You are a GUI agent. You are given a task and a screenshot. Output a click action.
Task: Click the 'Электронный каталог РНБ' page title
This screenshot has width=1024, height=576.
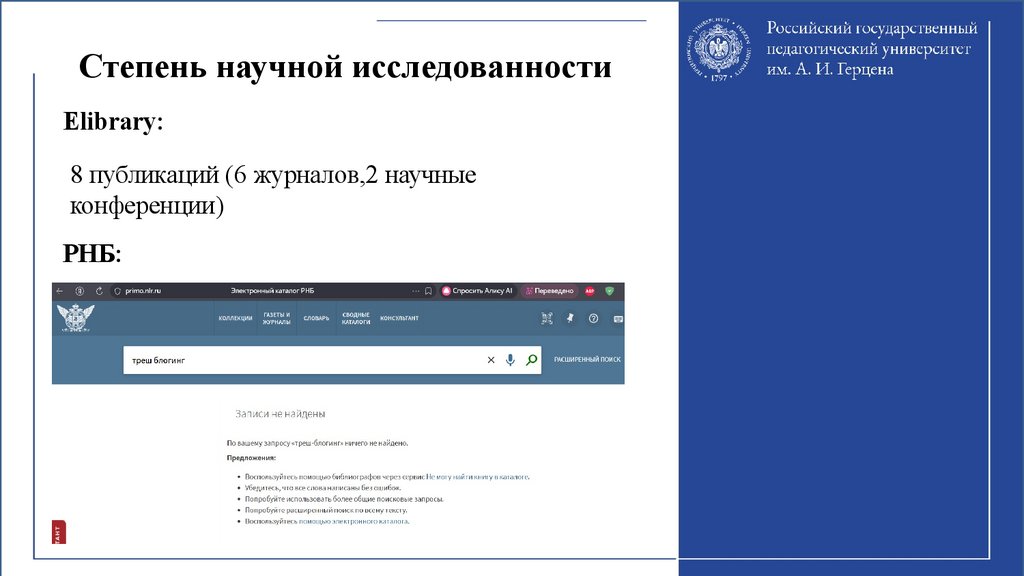point(272,291)
